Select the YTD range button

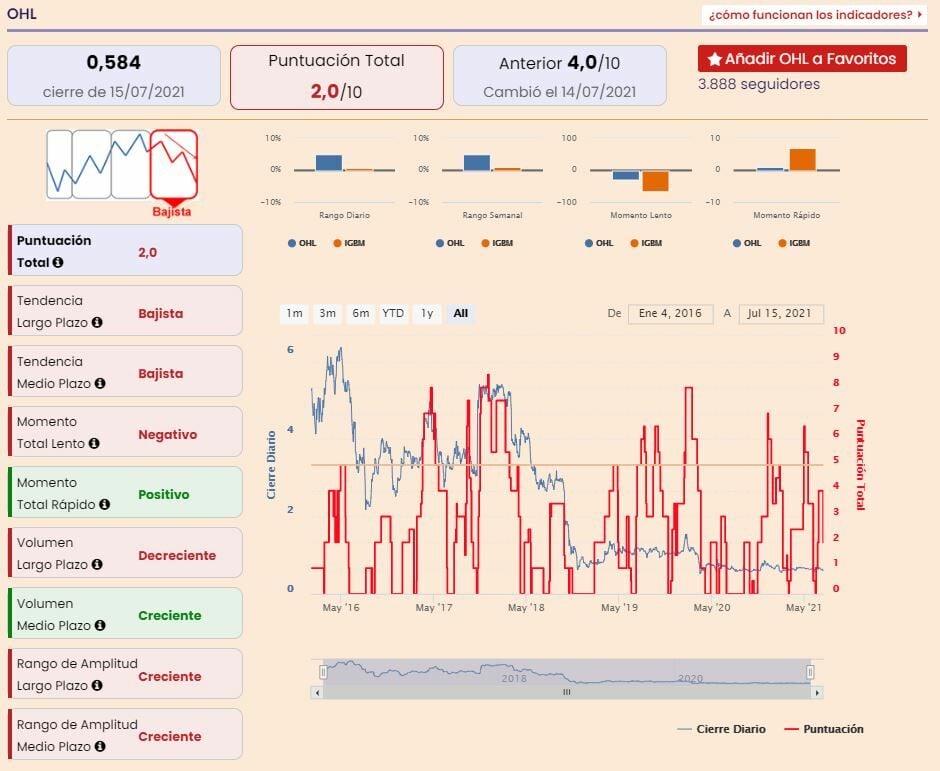(x=393, y=314)
